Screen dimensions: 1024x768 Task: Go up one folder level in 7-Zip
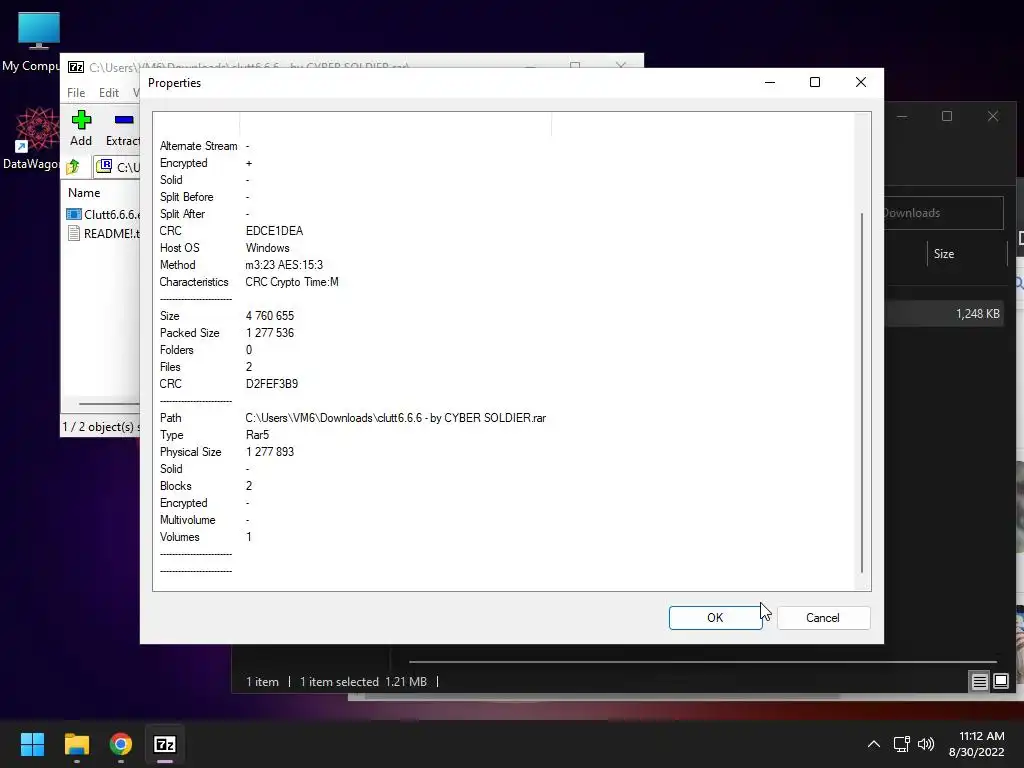(x=73, y=167)
